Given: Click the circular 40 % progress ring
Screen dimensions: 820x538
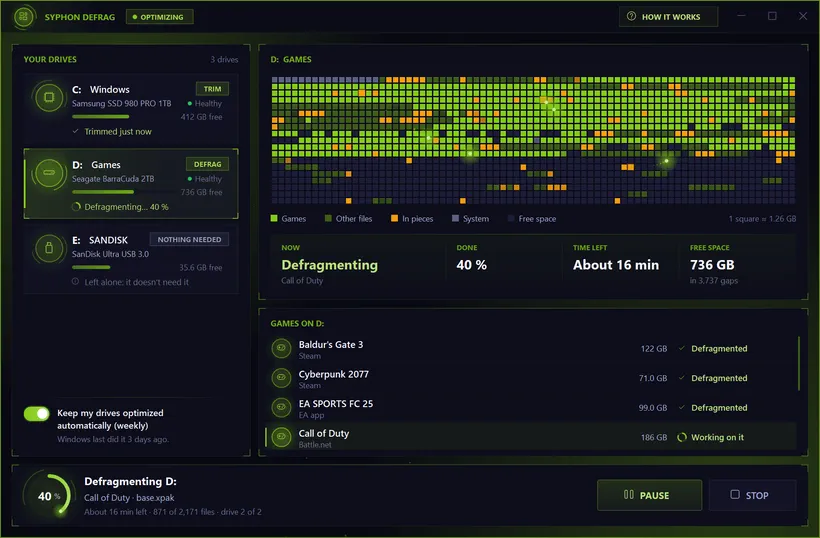Looking at the screenshot, I should 47,496.
